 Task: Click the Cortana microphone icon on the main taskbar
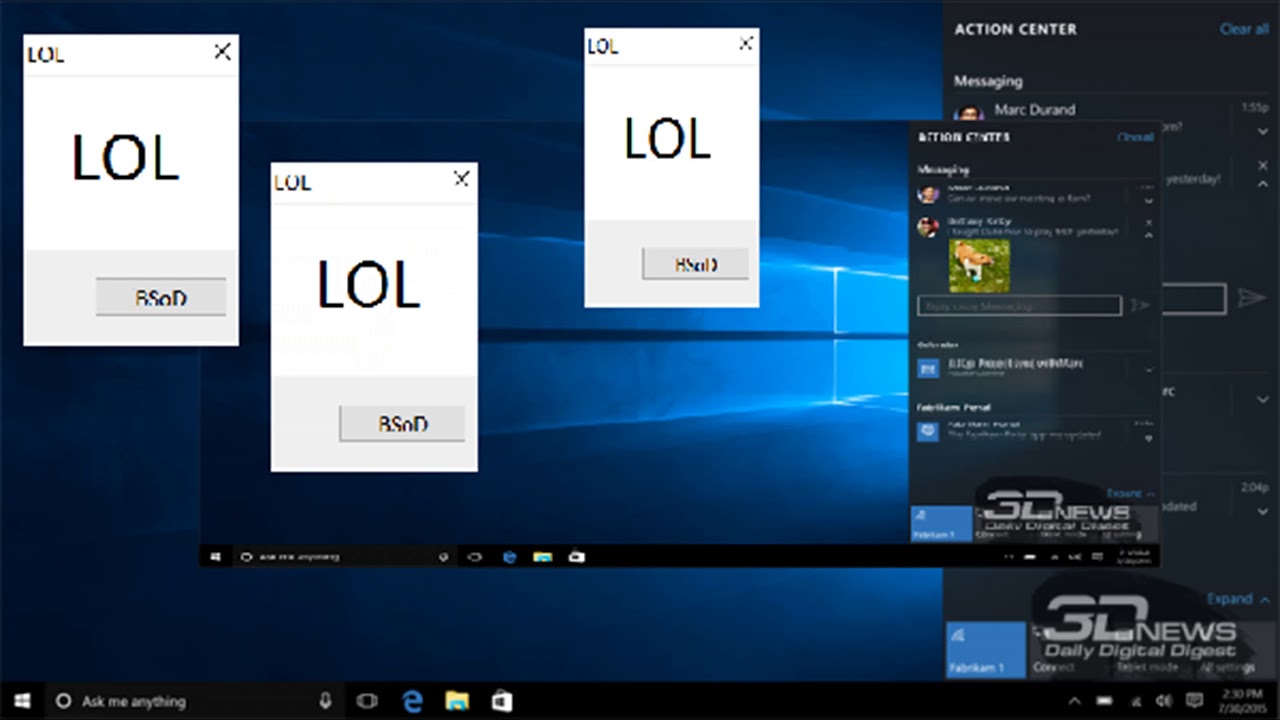point(326,701)
